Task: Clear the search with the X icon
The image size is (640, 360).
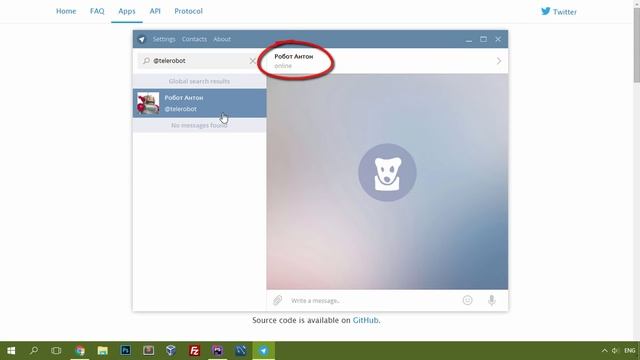Action: pos(253,61)
